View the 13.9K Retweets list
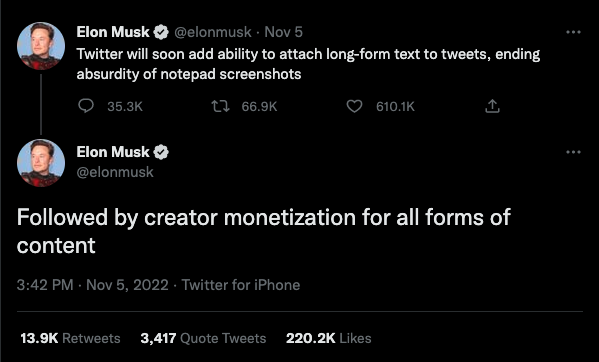Screen dimensions: 599x362 pos(70,338)
